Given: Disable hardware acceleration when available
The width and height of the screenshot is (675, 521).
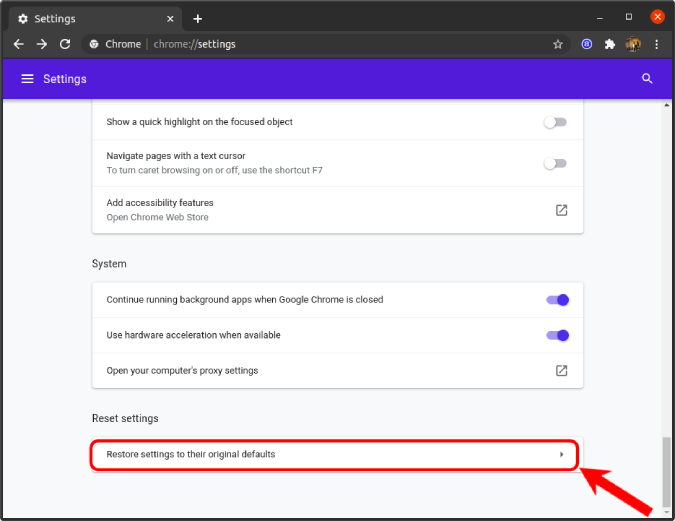Looking at the screenshot, I should (x=557, y=335).
